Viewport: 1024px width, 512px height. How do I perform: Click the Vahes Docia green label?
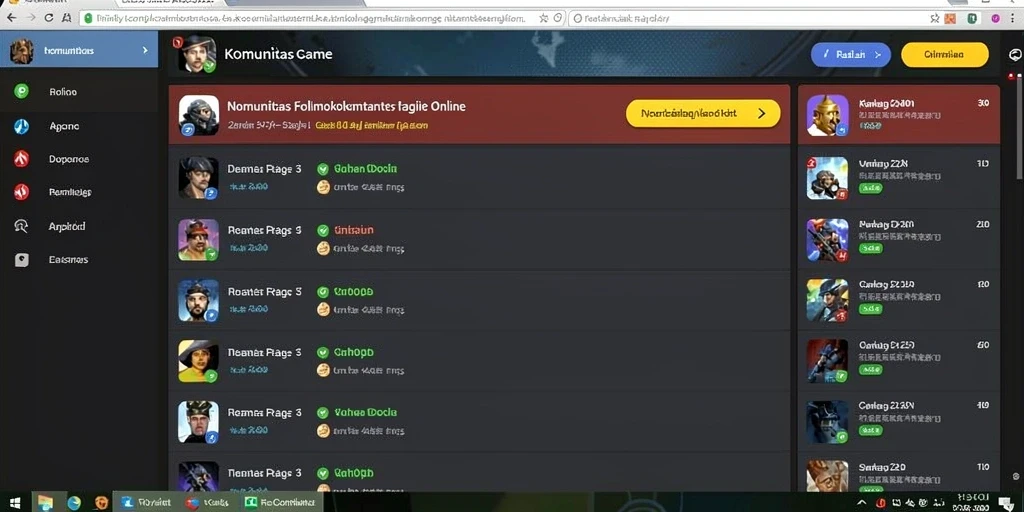(x=365, y=412)
